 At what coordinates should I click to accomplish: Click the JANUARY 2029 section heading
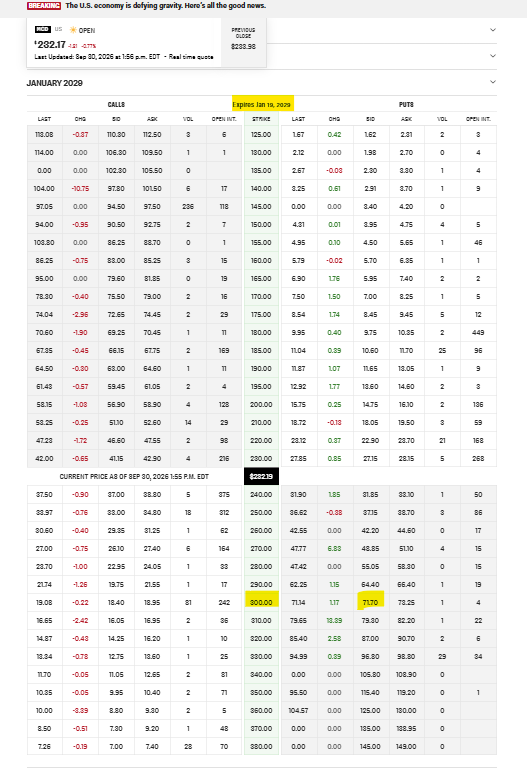55,83
